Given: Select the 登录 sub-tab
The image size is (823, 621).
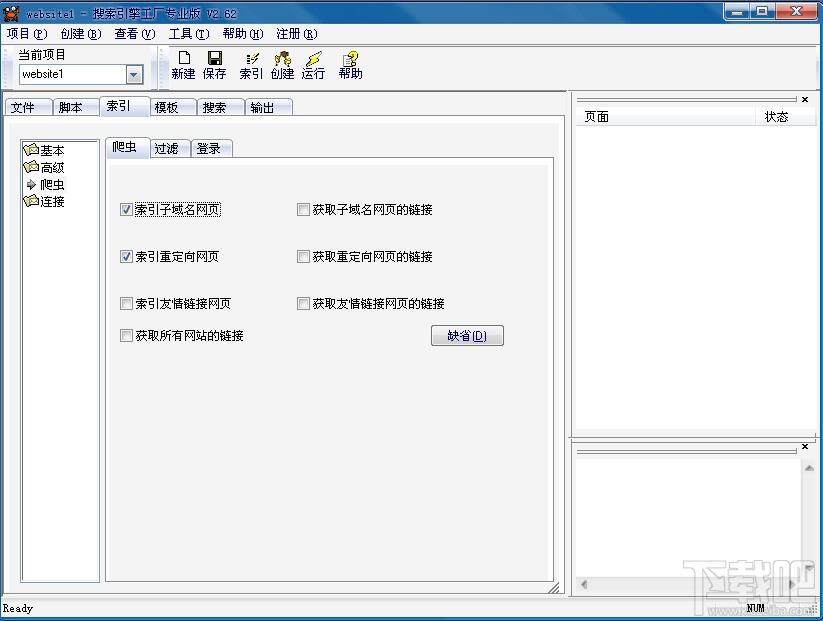Looking at the screenshot, I should click(x=212, y=149).
